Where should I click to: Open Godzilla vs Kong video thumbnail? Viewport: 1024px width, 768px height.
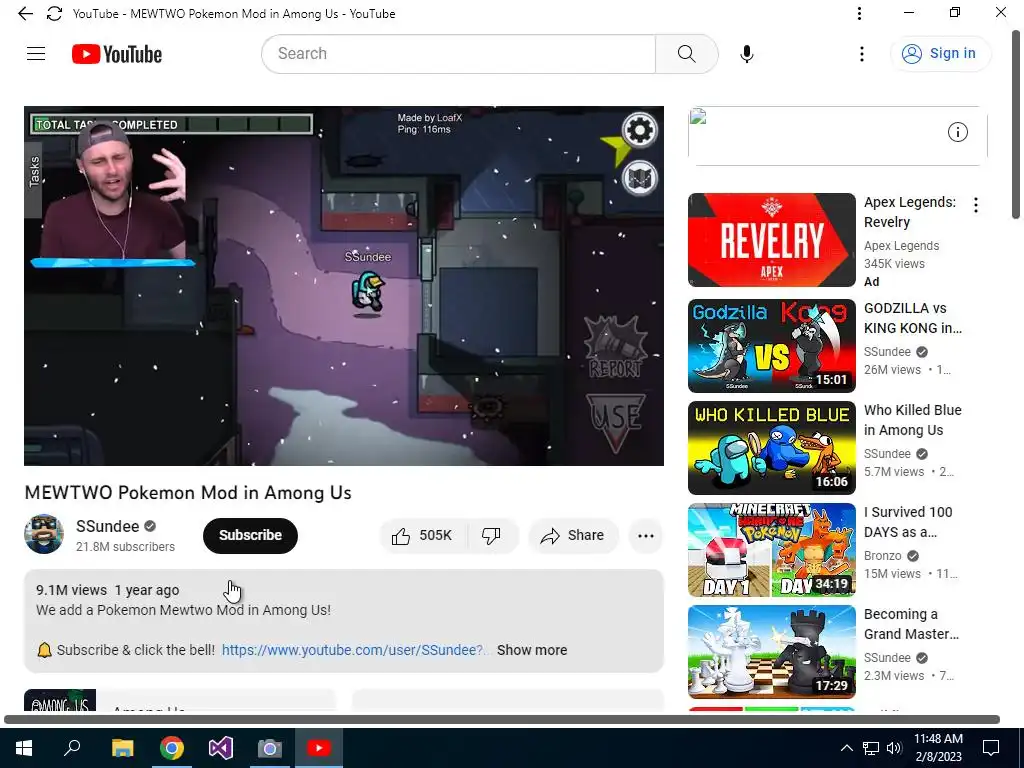click(x=771, y=345)
